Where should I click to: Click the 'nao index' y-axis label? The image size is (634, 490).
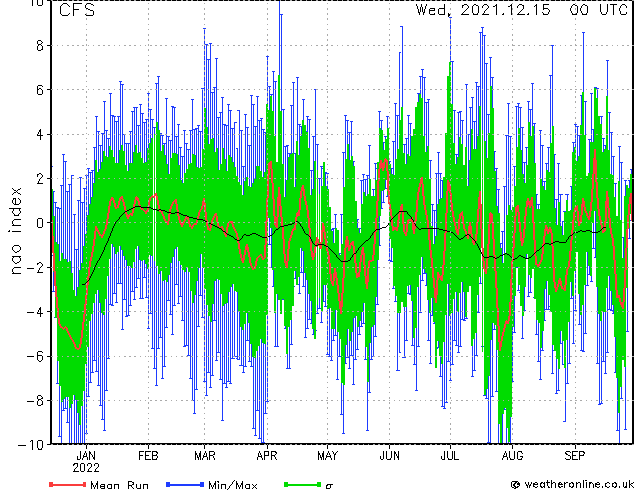coord(16,231)
